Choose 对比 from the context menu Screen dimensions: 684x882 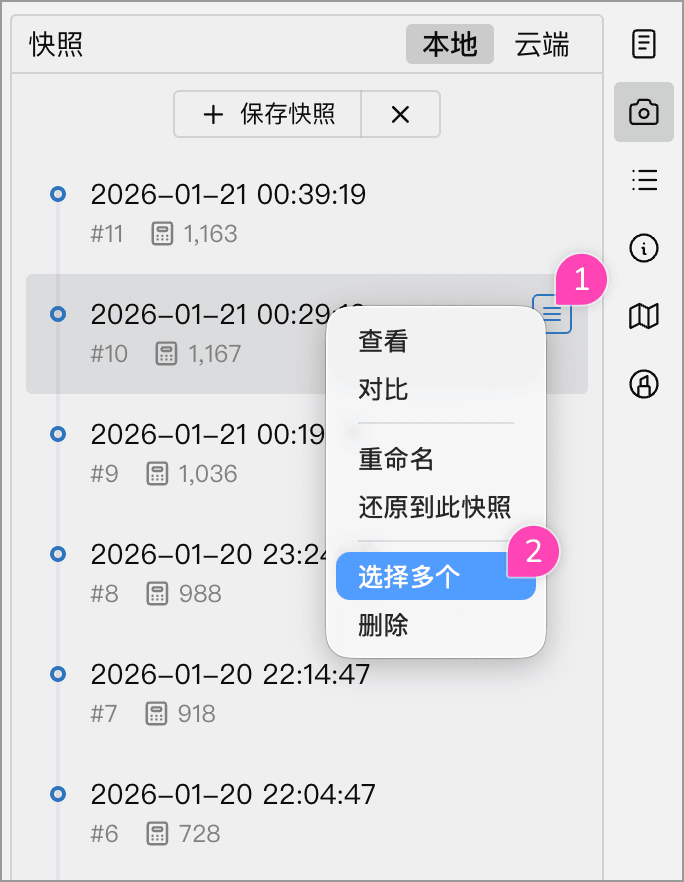click(383, 389)
